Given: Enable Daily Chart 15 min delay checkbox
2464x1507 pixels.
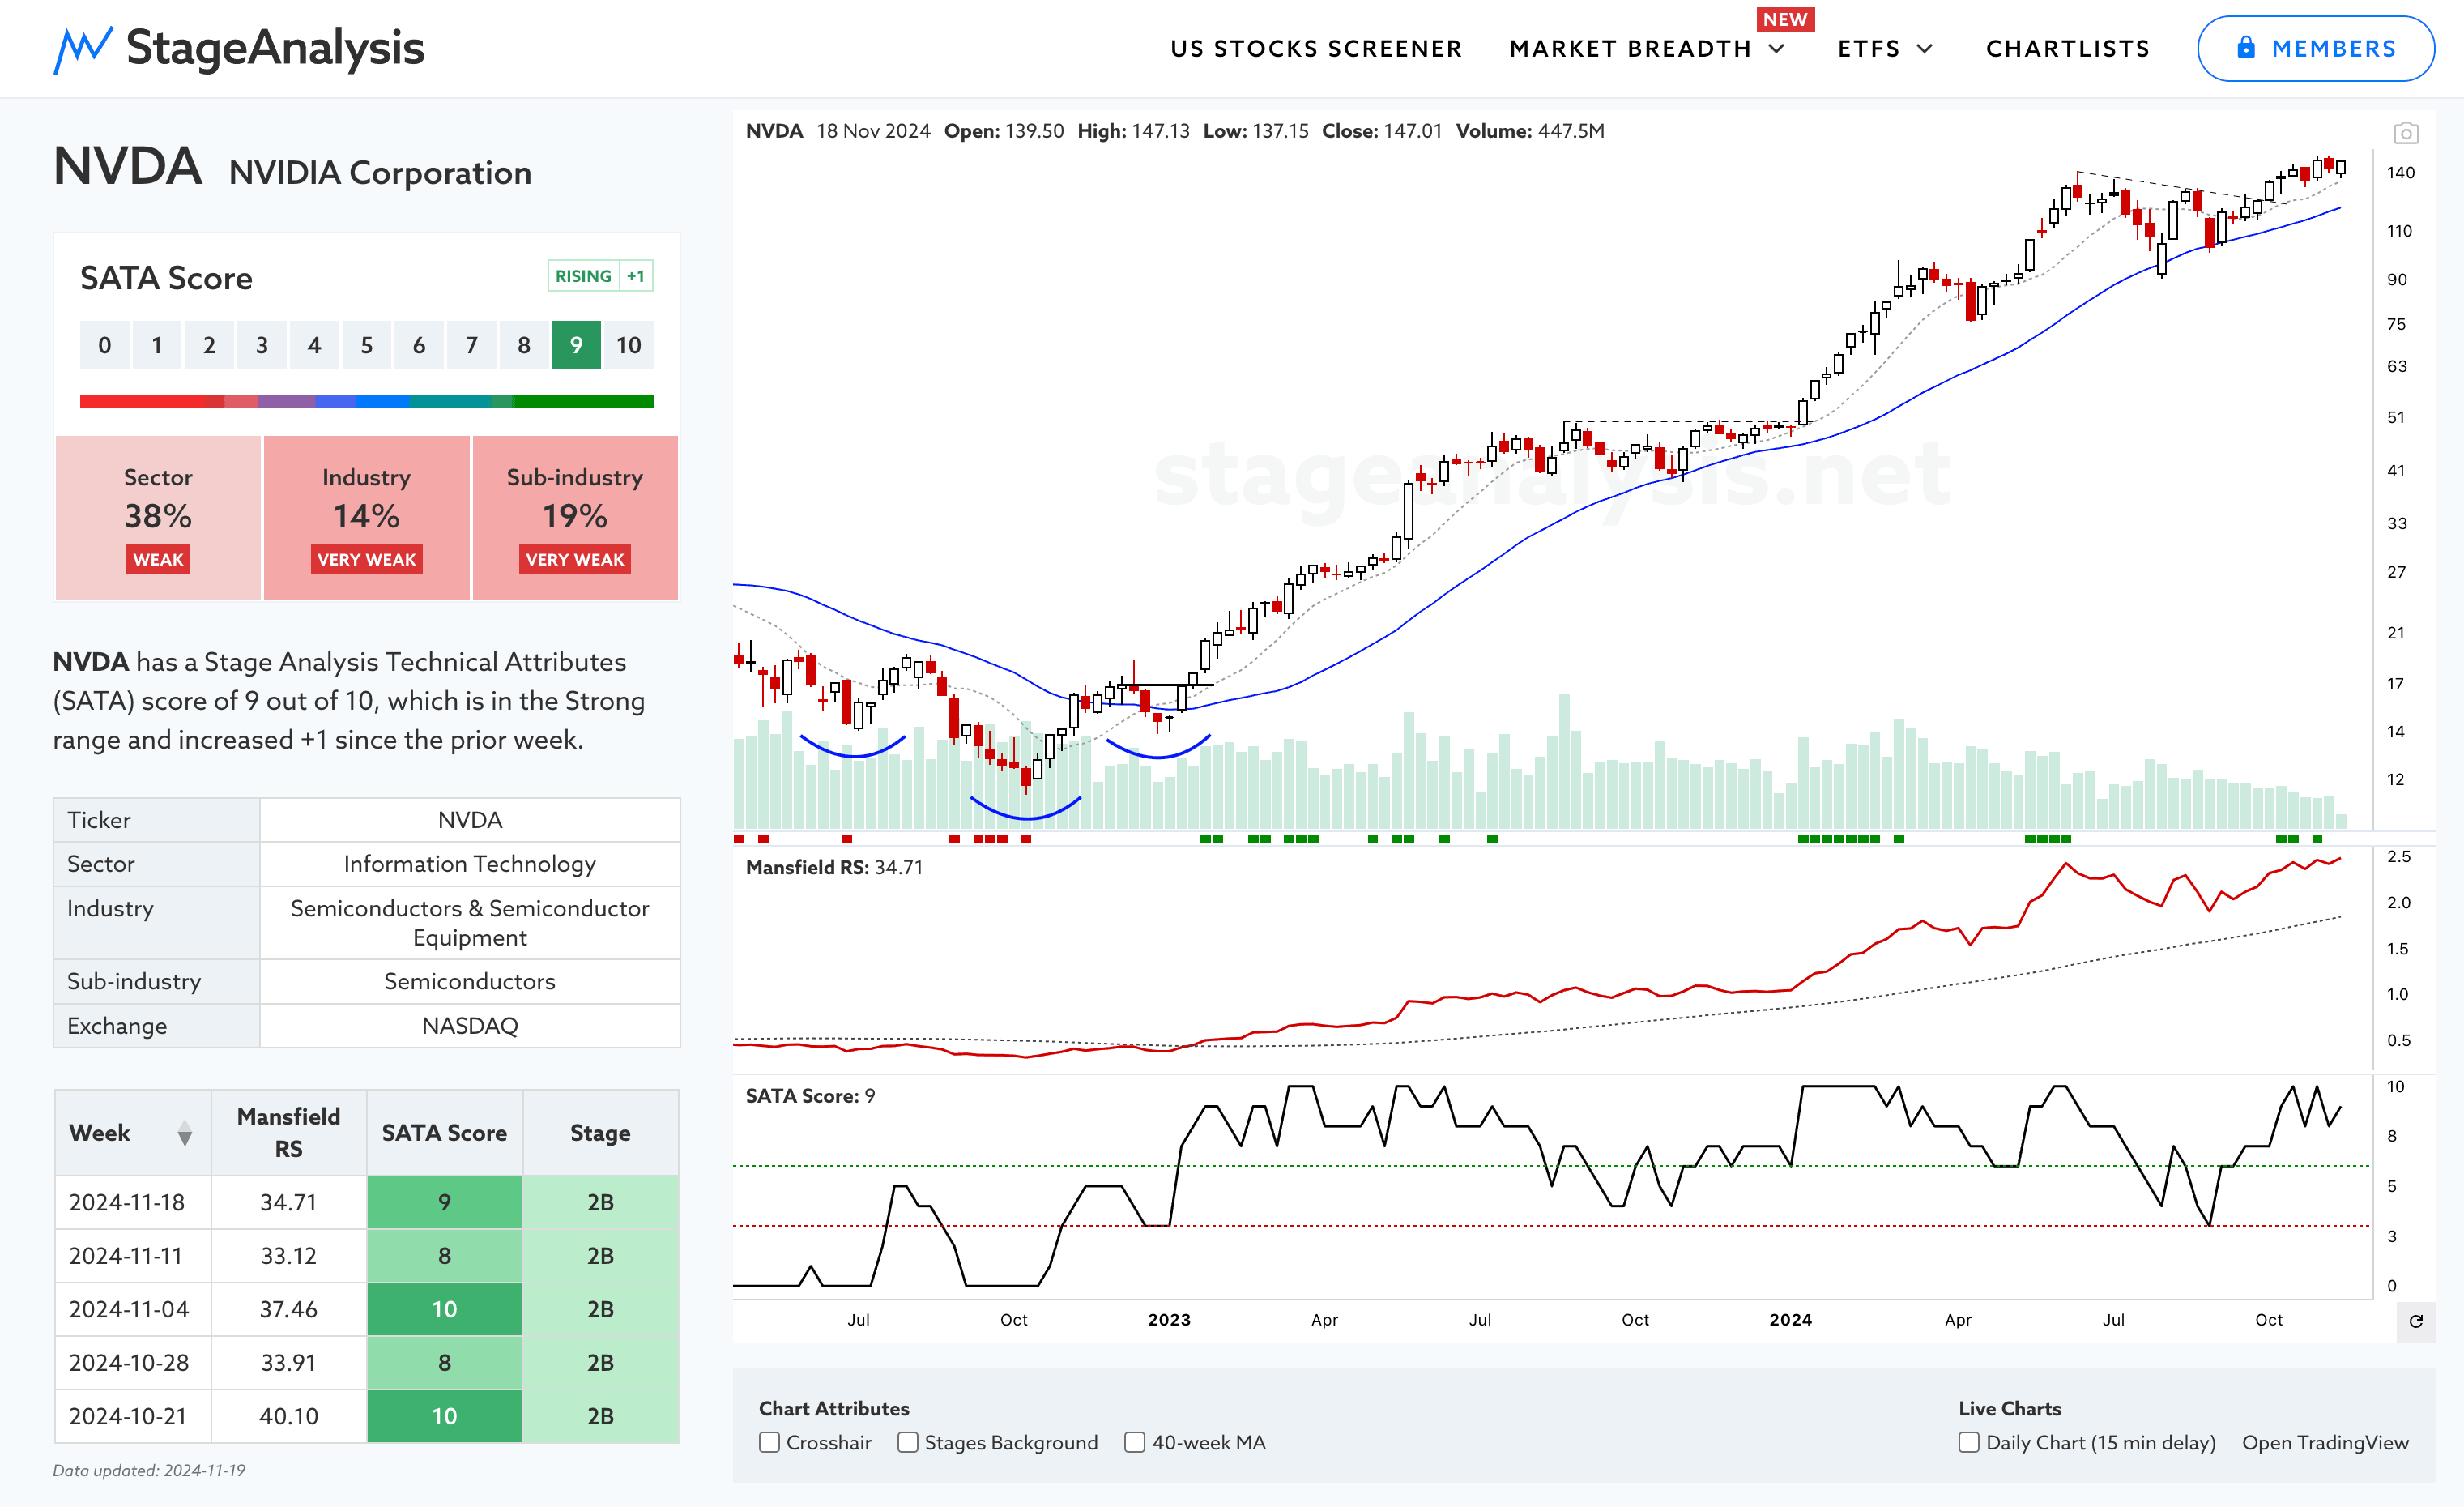Looking at the screenshot, I should [1968, 1442].
